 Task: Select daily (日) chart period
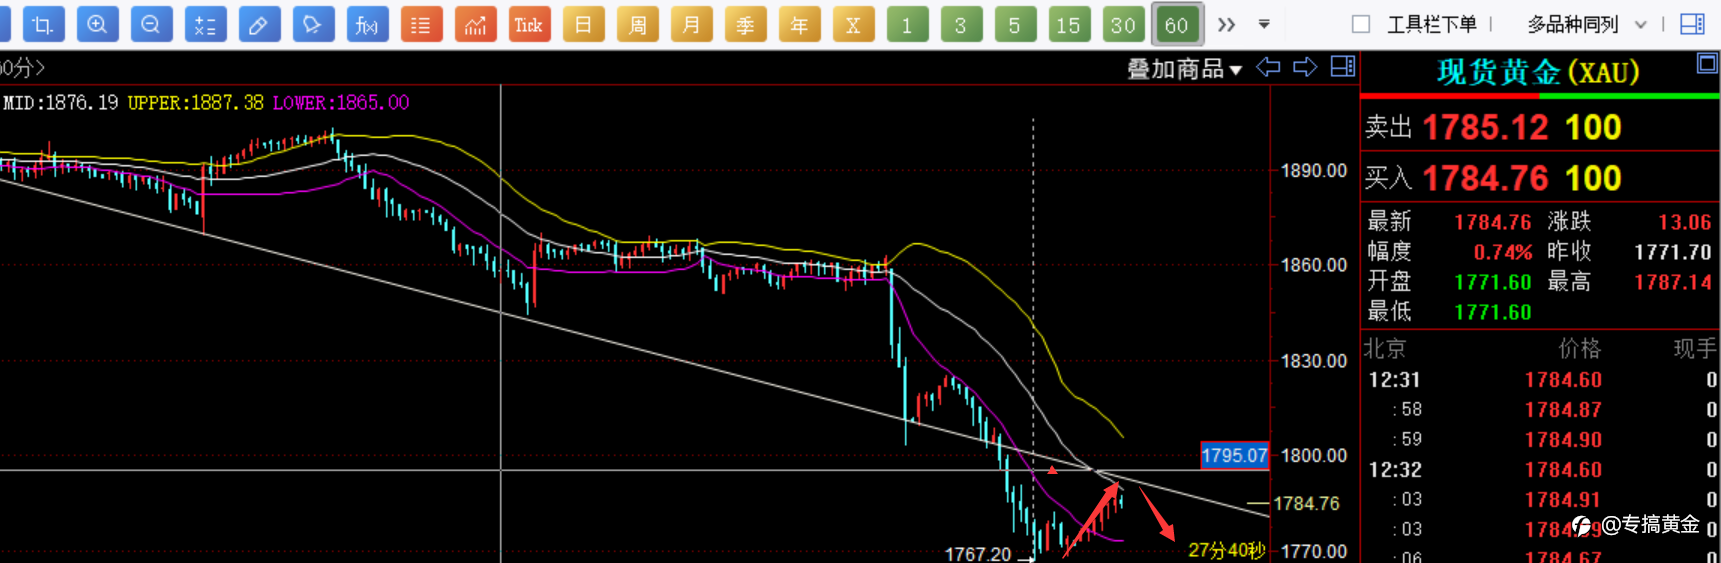pos(583,24)
